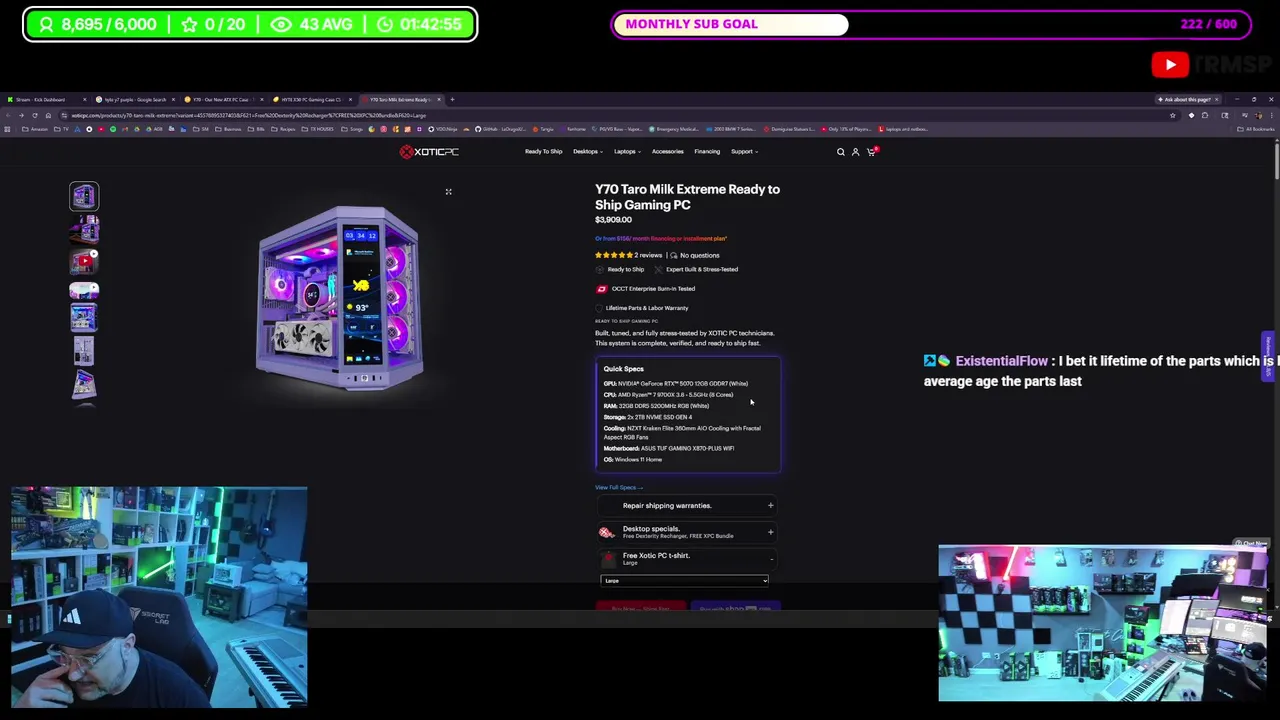Expand the Desktop specials section
Viewport: 1280px width, 720px height.
tap(687, 532)
